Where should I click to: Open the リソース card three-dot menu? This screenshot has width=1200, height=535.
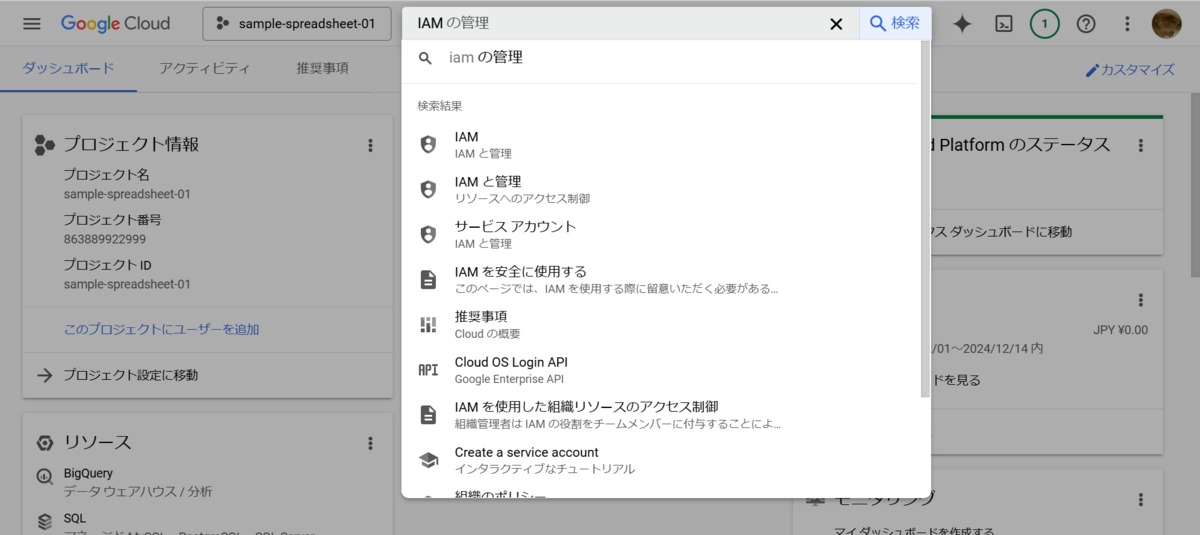pos(370,443)
